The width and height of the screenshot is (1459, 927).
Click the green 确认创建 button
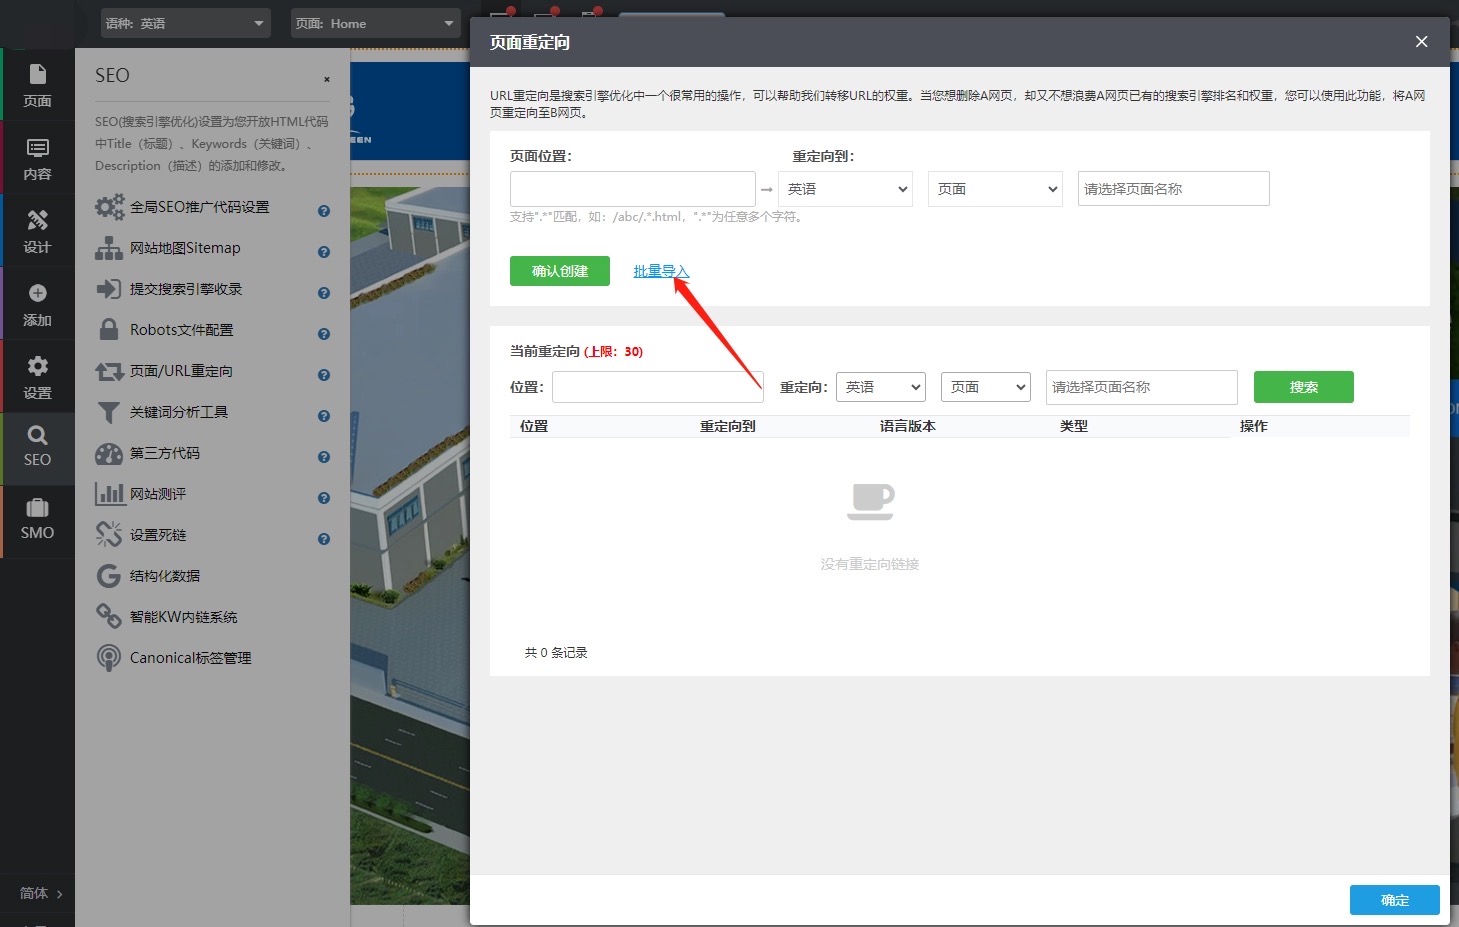click(x=559, y=271)
